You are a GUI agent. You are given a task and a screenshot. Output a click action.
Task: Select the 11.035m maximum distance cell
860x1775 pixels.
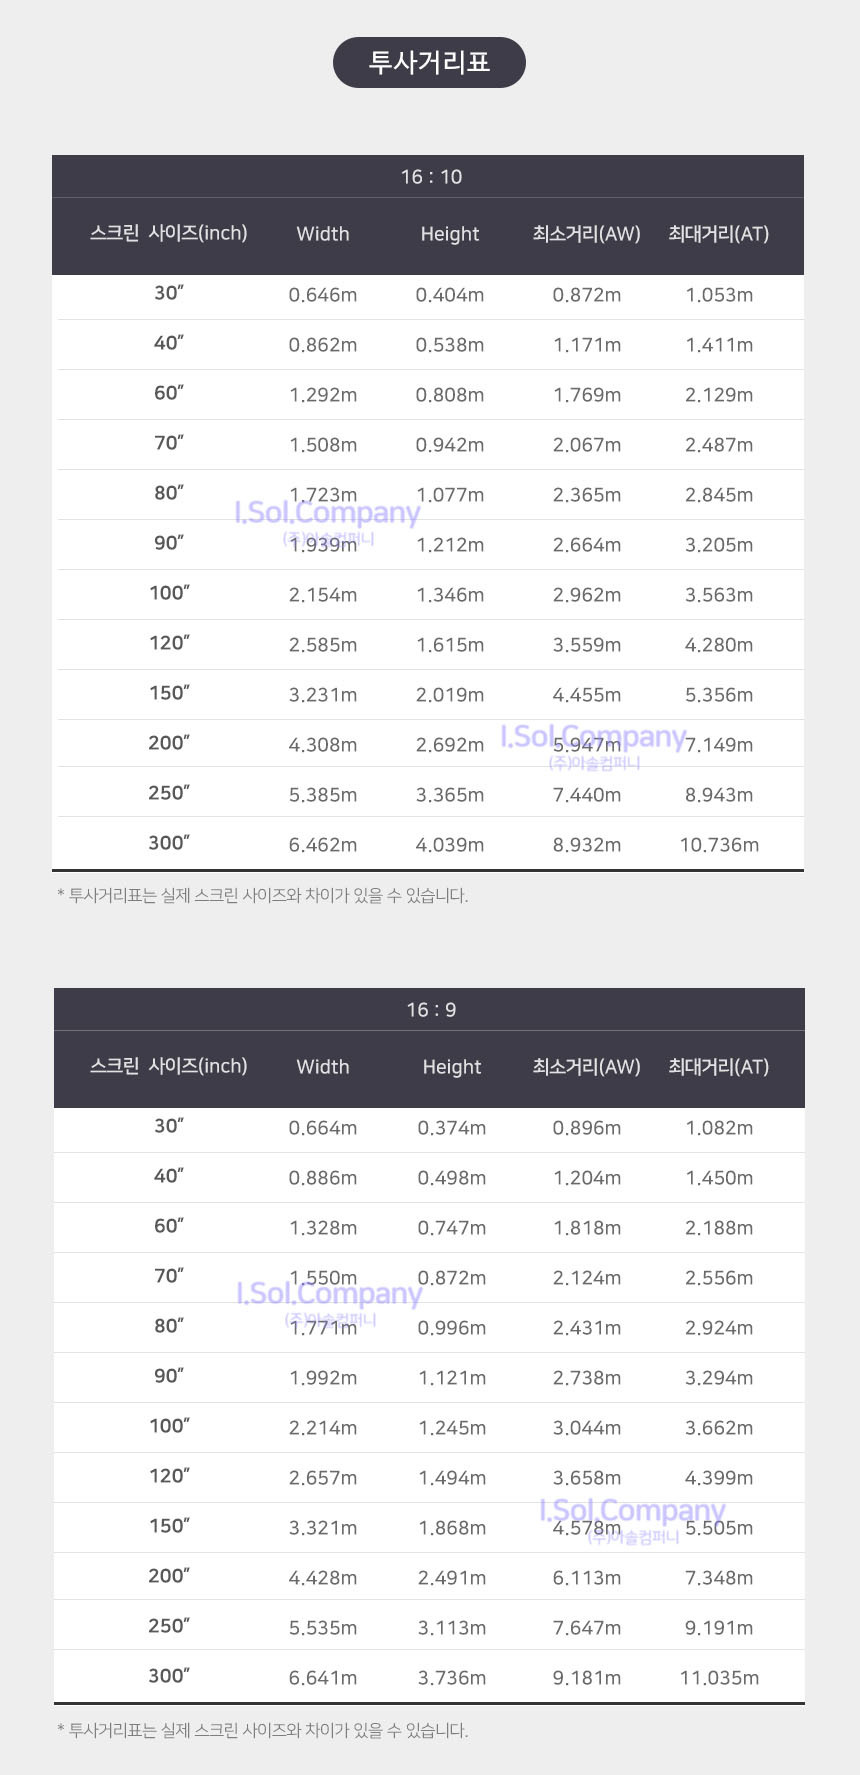coord(719,1678)
